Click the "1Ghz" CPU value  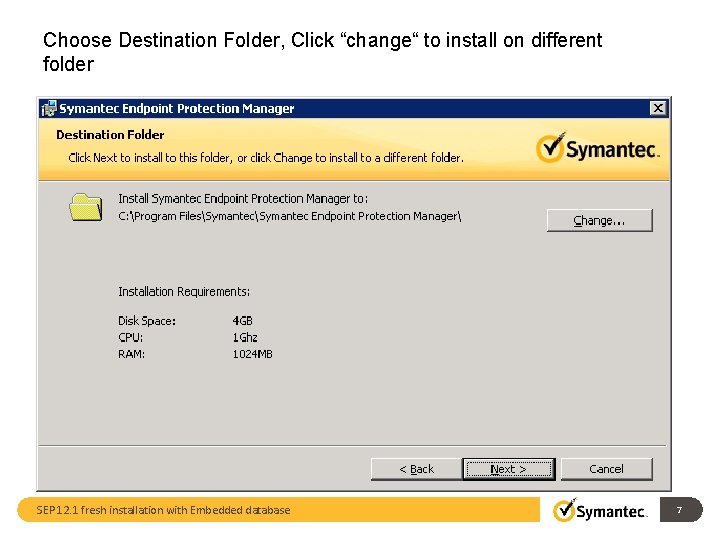click(245, 338)
